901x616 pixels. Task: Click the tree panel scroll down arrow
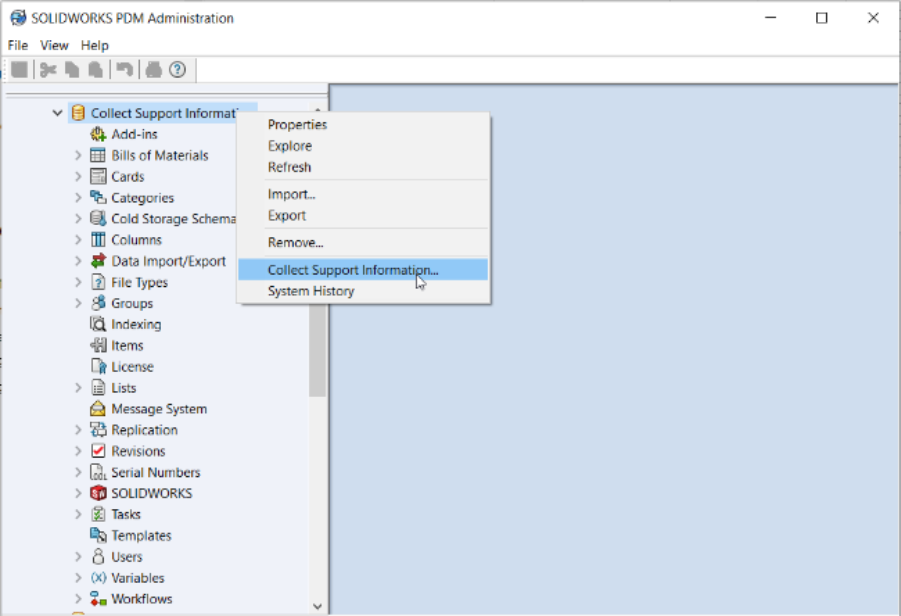click(318, 605)
